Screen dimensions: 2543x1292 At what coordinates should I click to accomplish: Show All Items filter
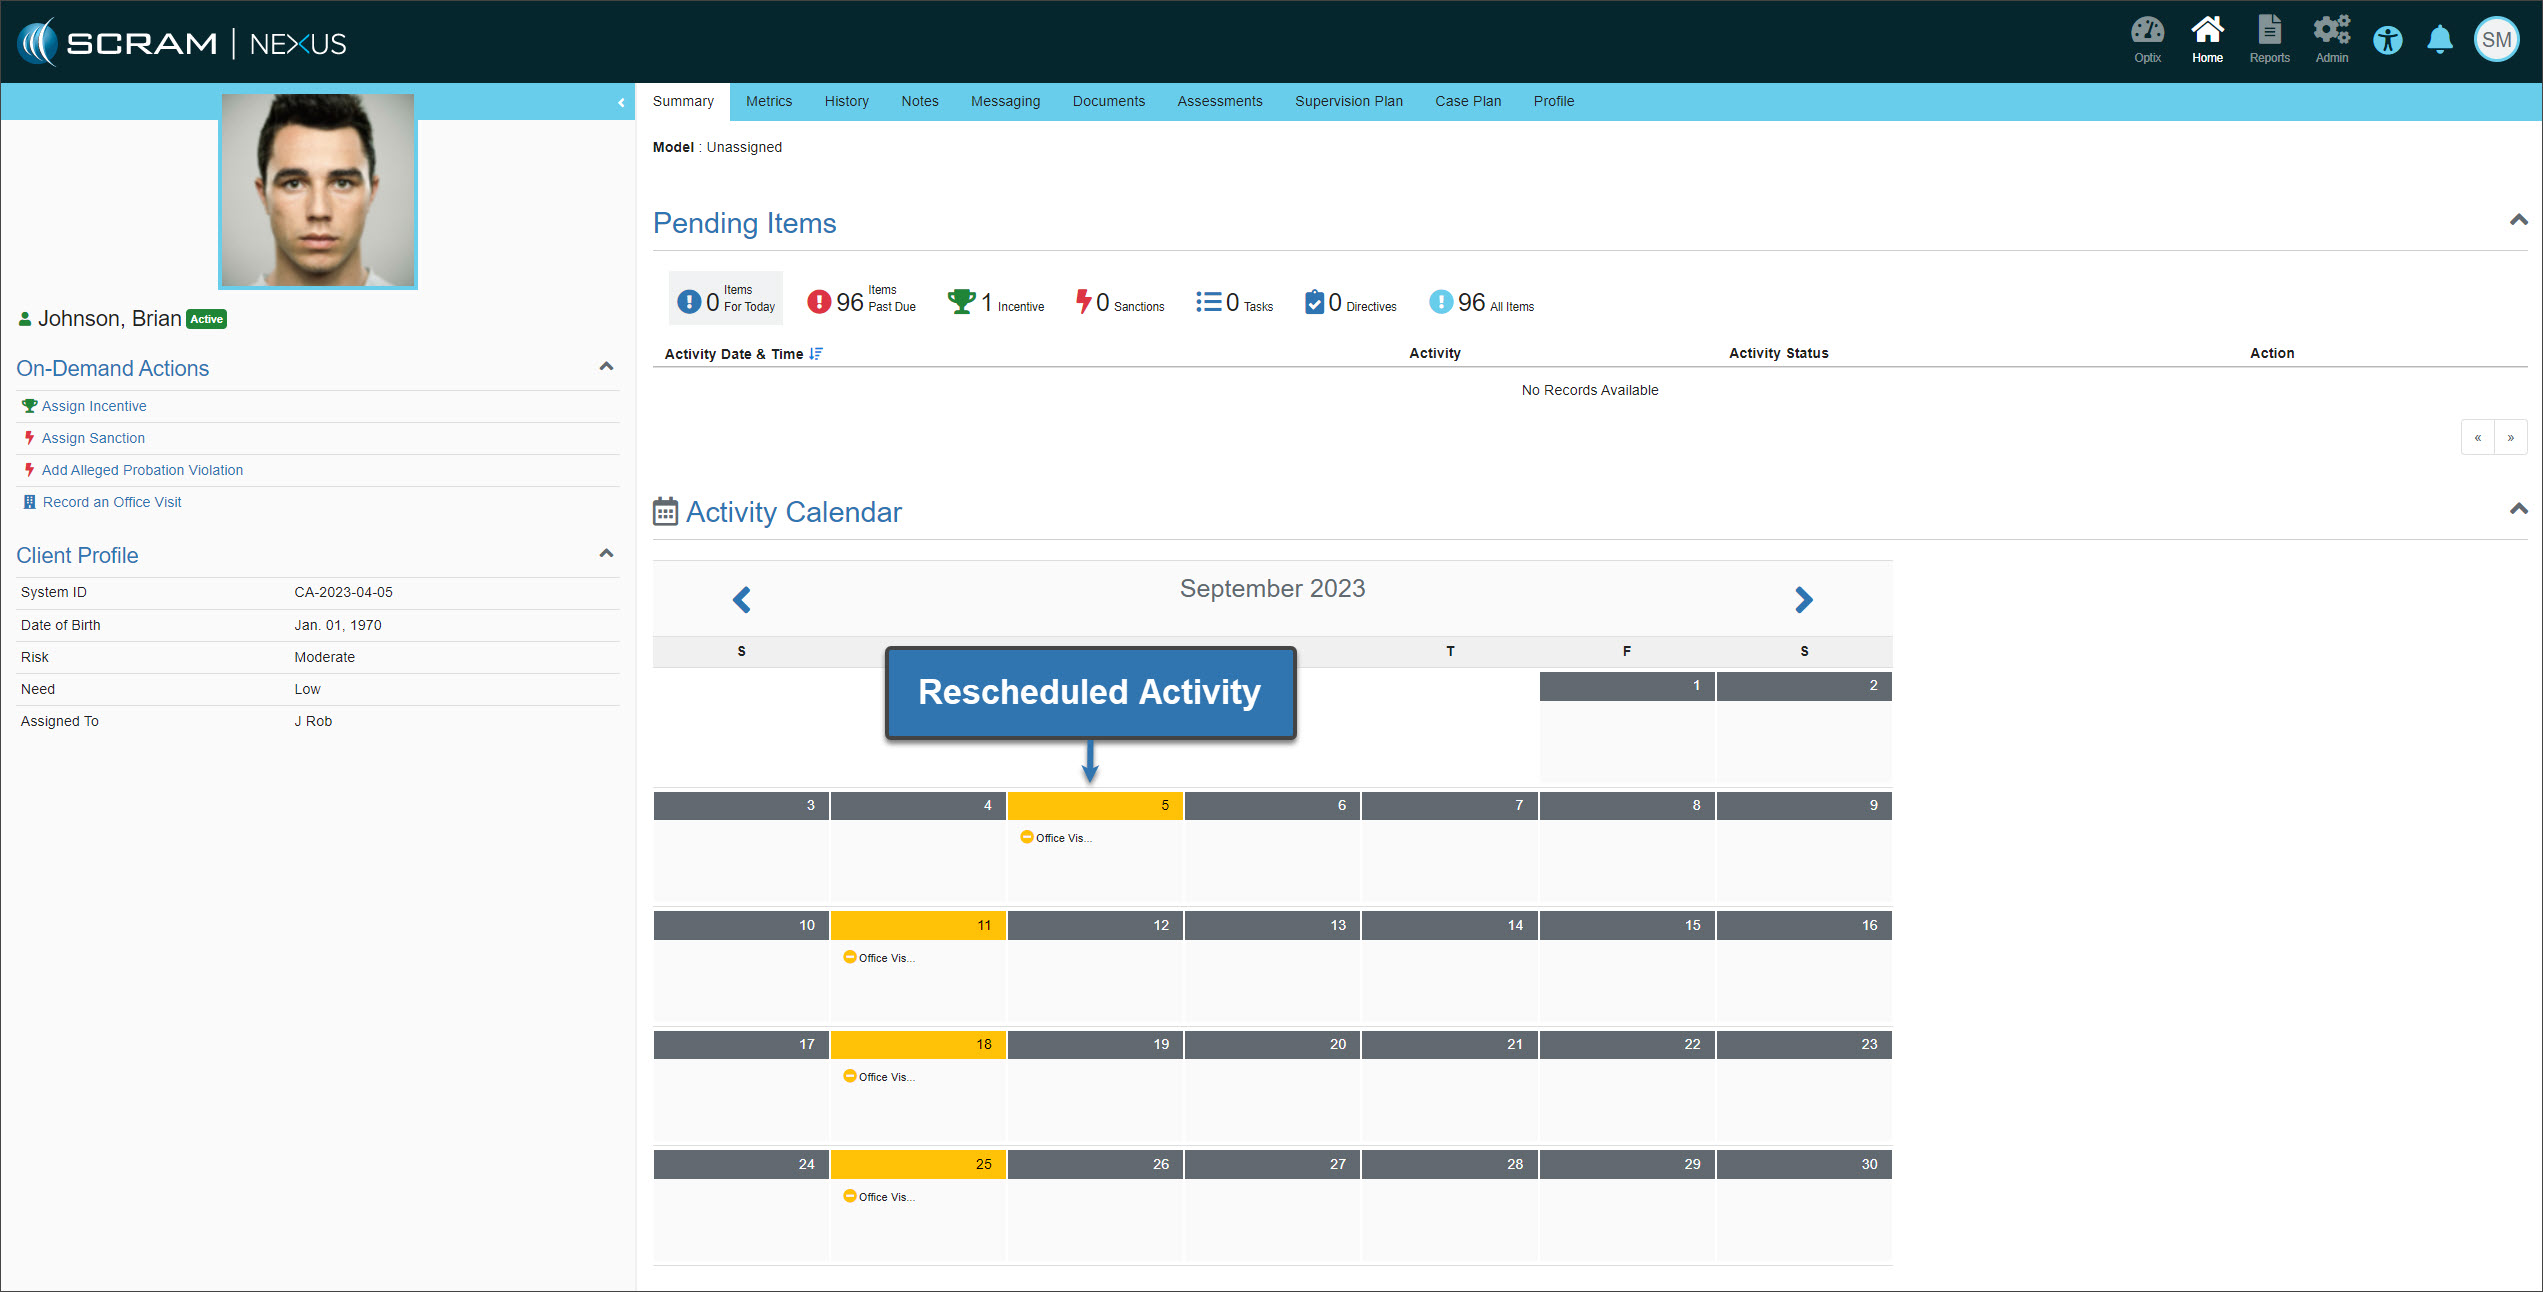[x=1481, y=302]
